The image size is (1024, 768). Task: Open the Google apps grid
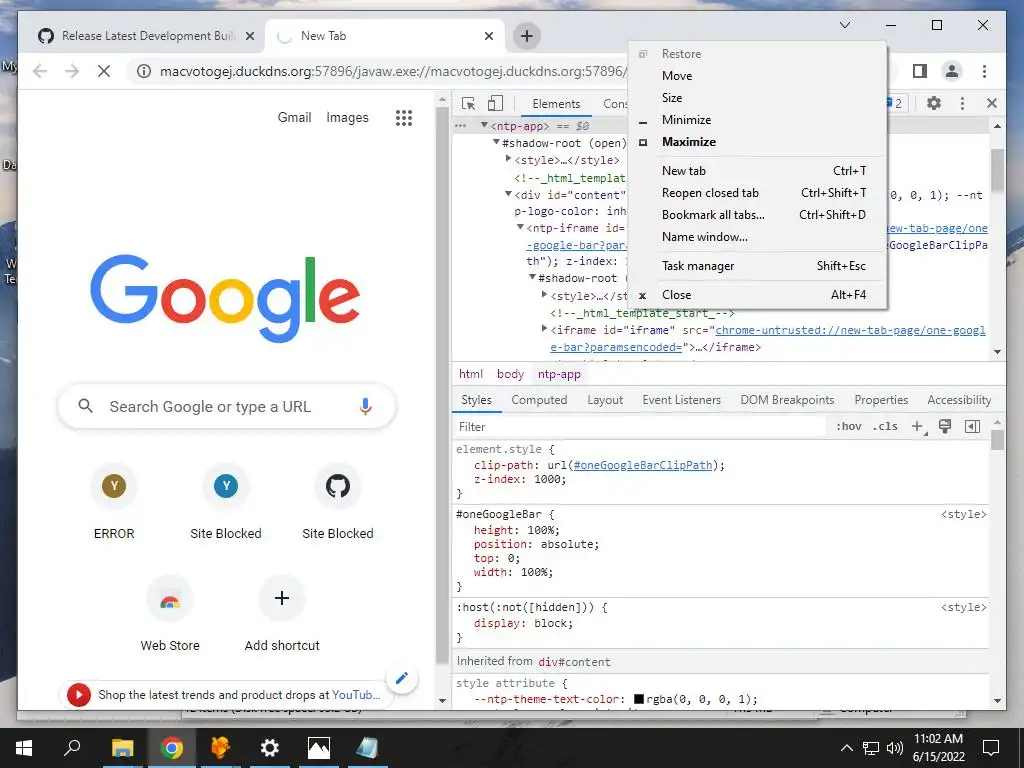pos(404,118)
